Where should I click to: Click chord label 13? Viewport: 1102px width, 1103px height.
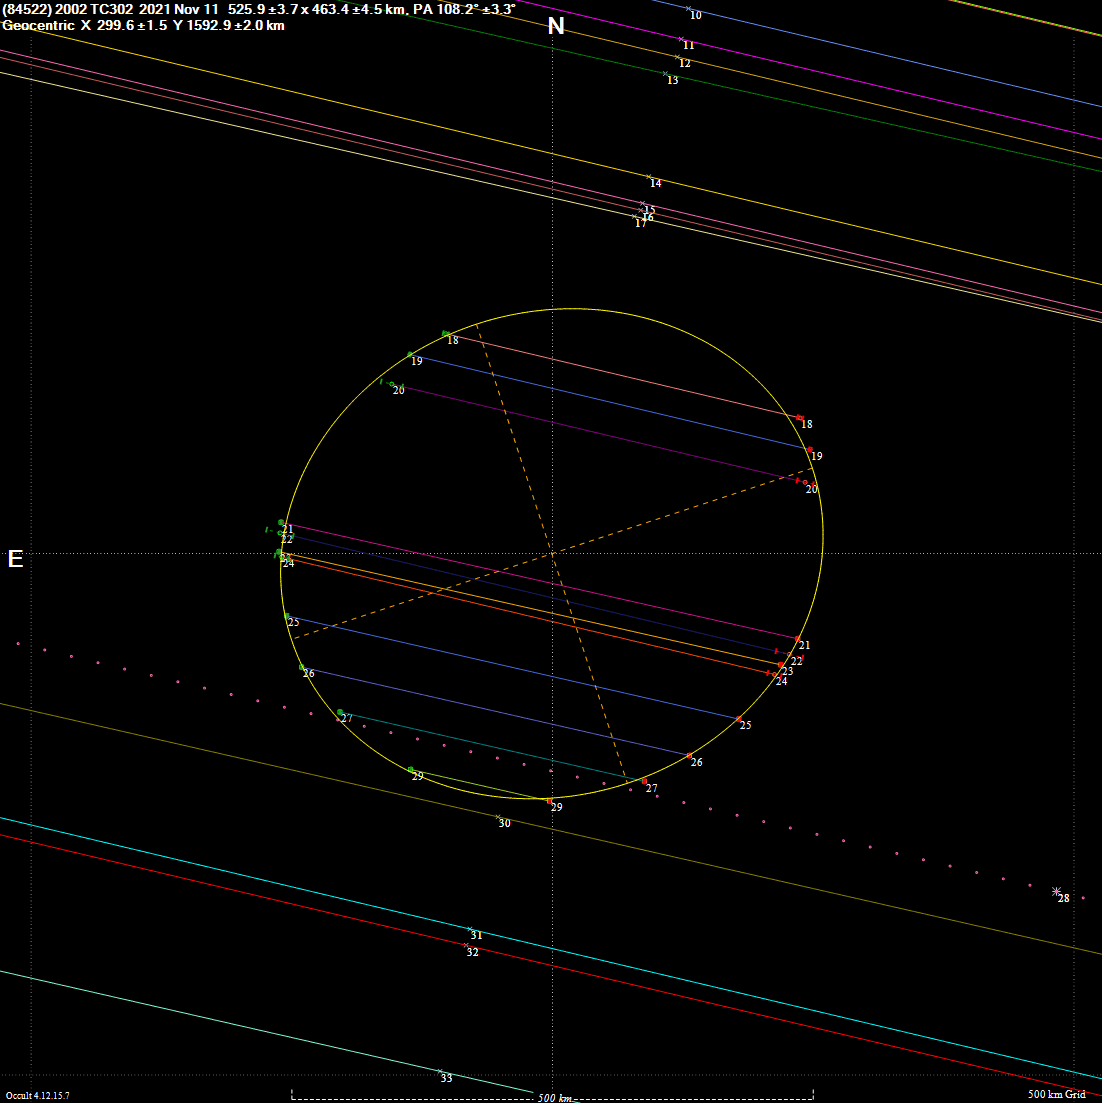tap(672, 81)
